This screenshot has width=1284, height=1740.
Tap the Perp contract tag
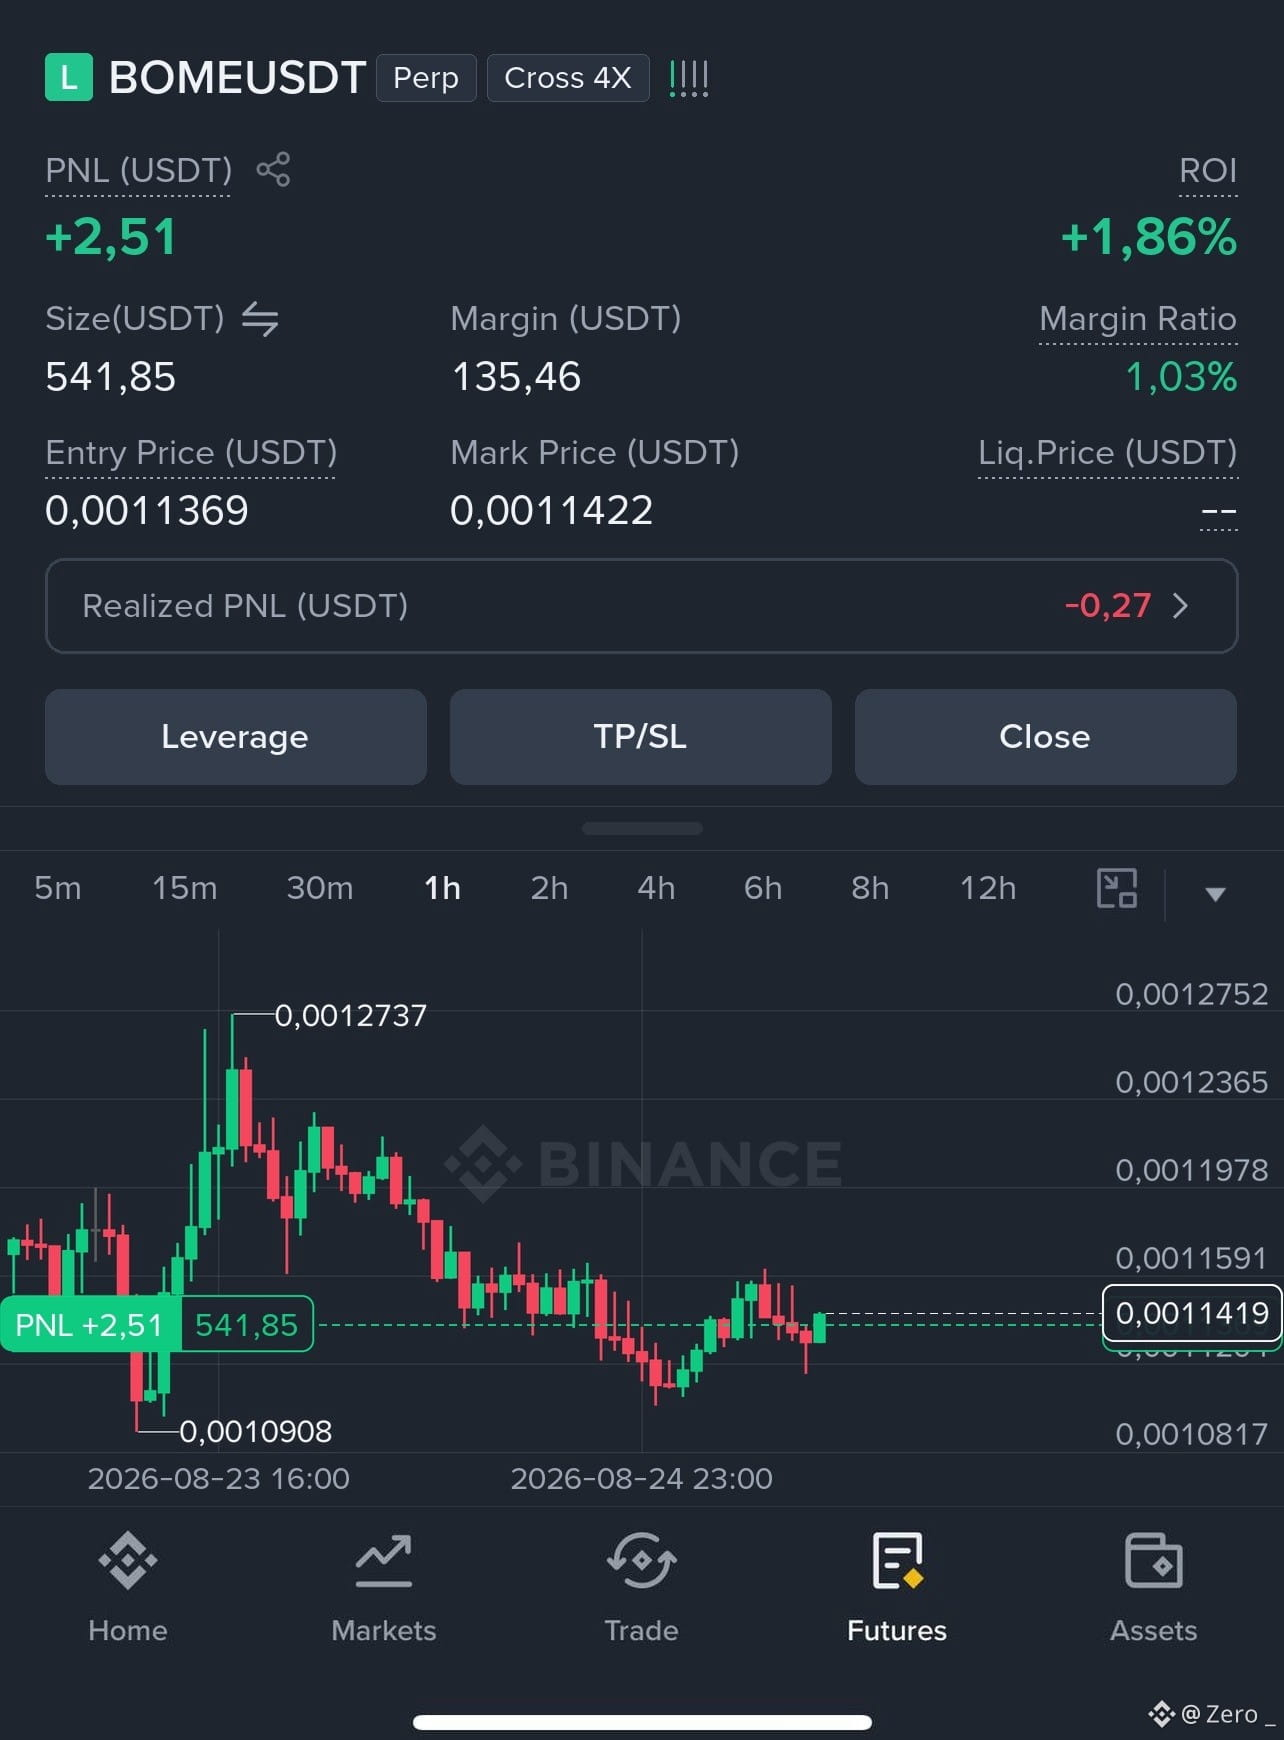pos(426,78)
